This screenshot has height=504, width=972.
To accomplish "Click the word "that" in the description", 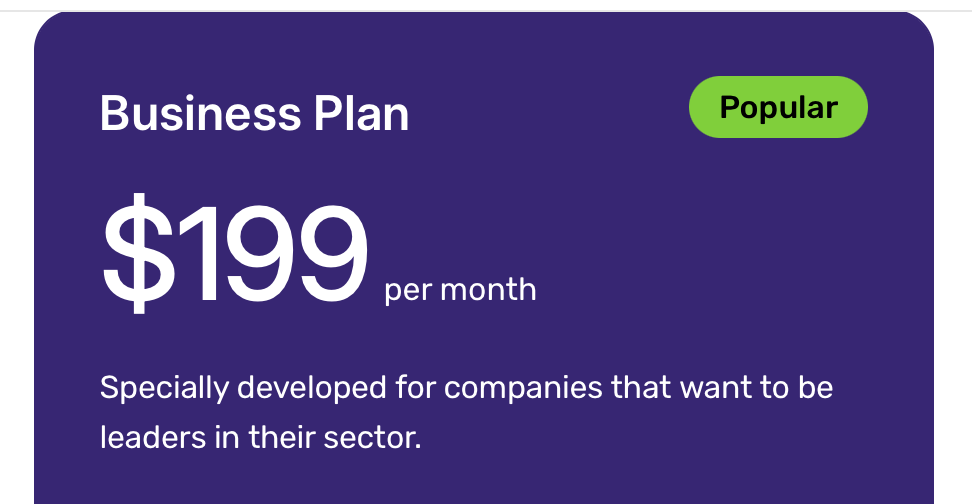I will [x=641, y=388].
